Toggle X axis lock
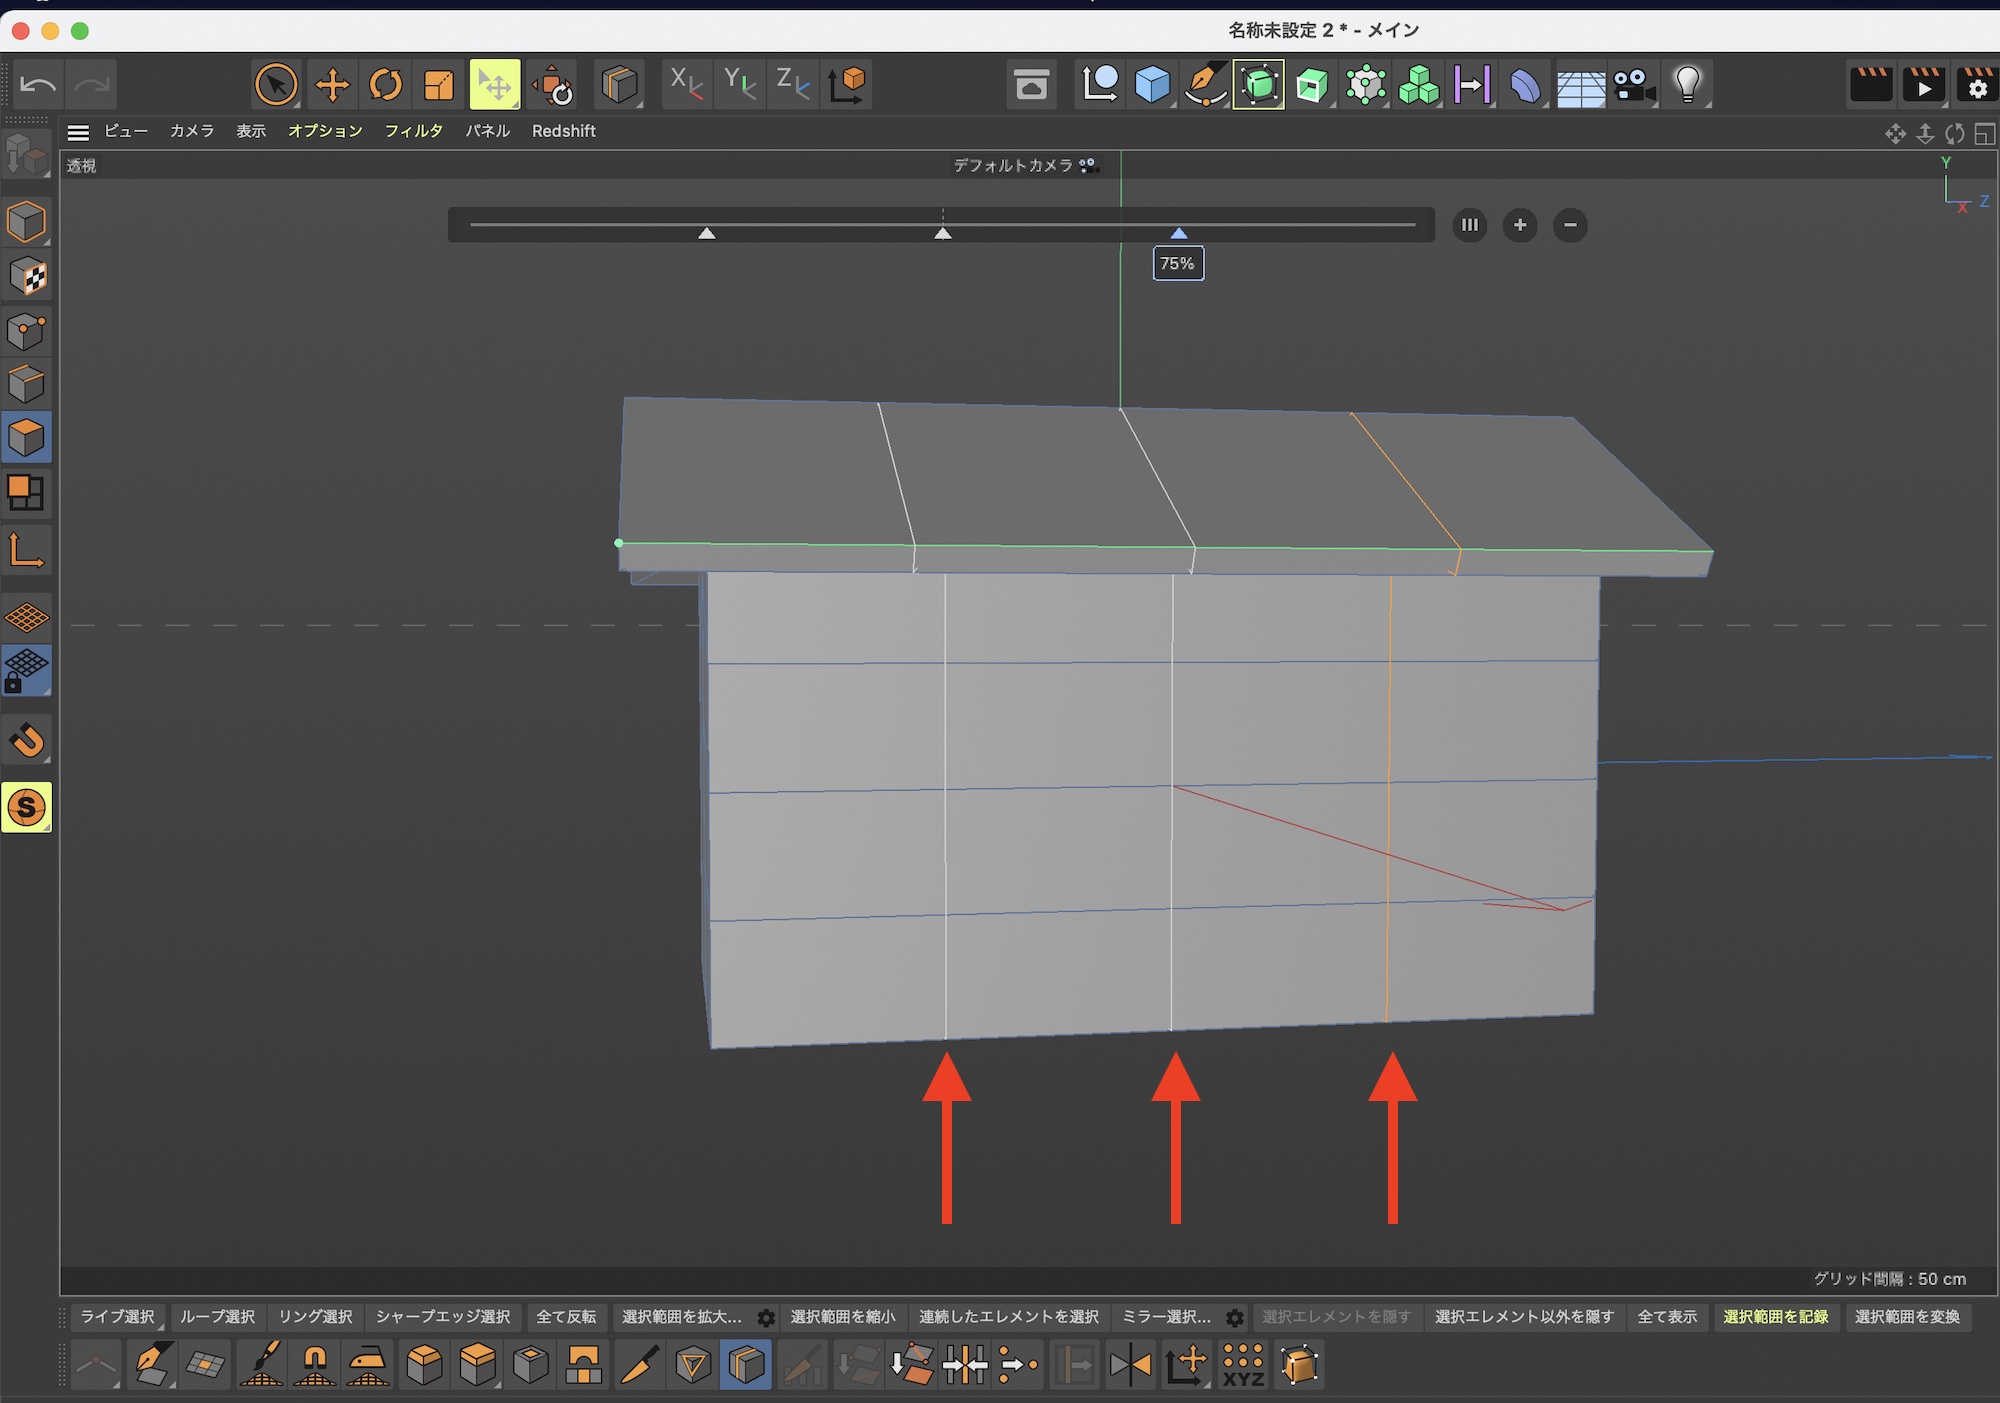This screenshot has height=1403, width=2000. click(x=686, y=85)
